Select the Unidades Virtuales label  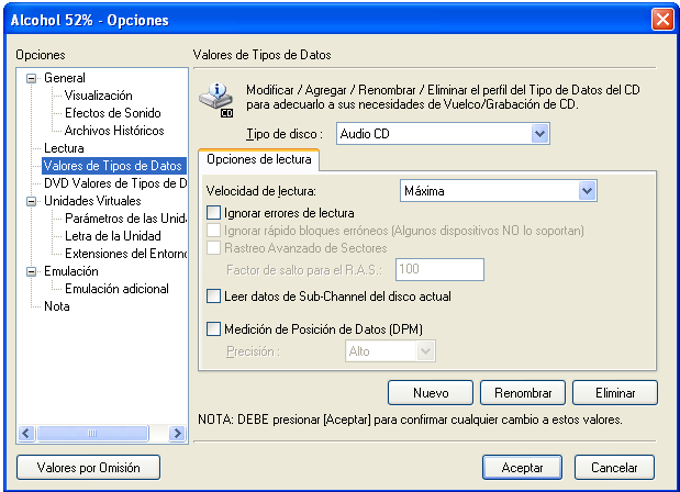click(92, 201)
